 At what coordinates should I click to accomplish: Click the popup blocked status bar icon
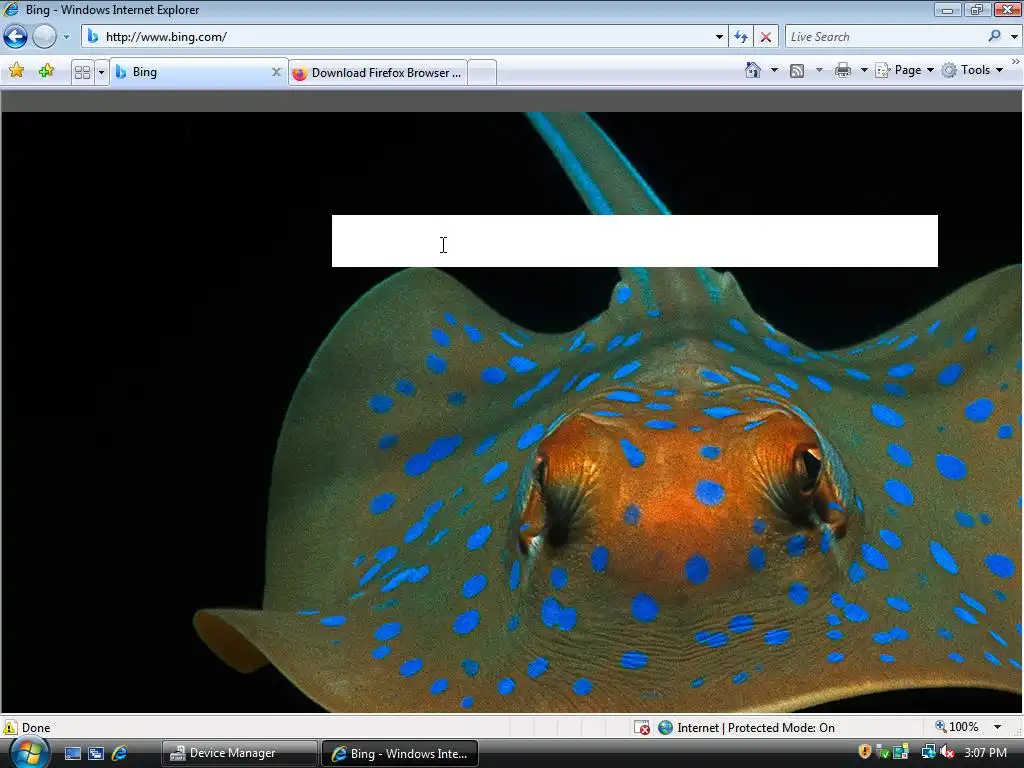coord(643,728)
